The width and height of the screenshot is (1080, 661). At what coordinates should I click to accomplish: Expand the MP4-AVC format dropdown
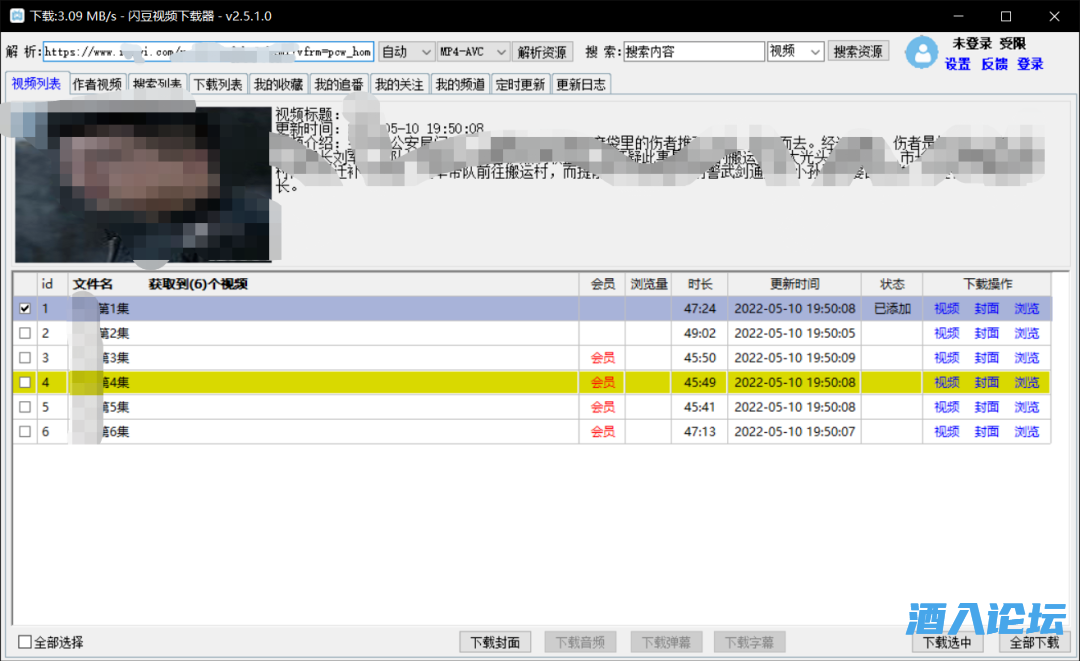473,52
